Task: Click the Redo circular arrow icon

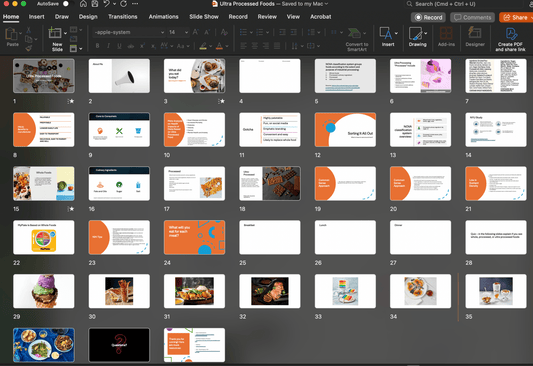Action: [x=123, y=4]
